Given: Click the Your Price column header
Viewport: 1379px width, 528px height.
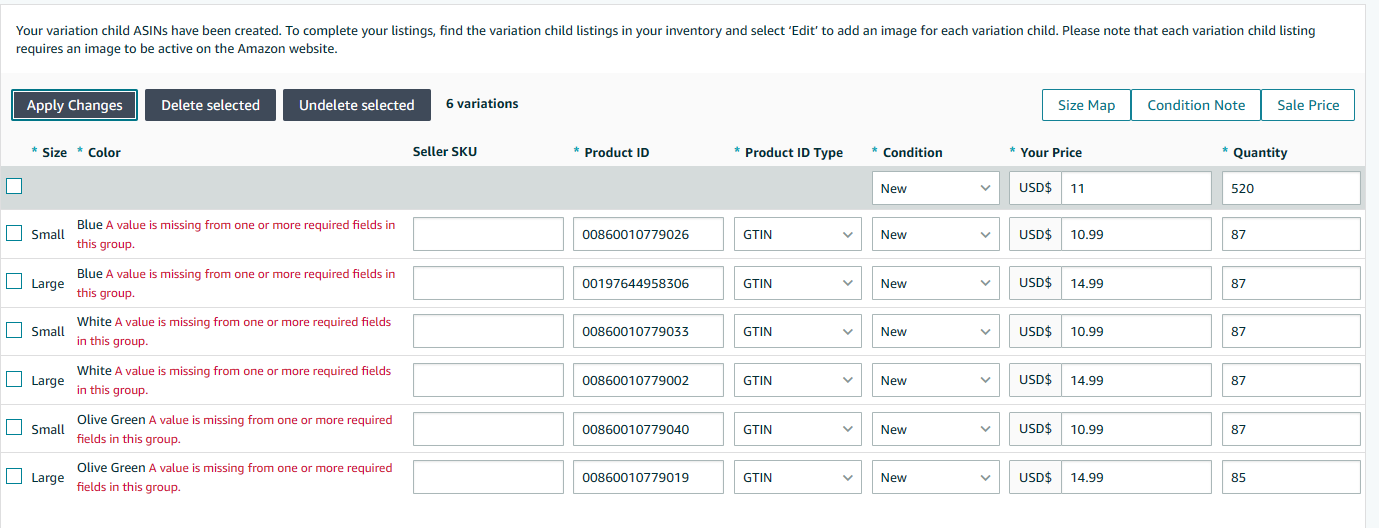Looking at the screenshot, I should [x=1051, y=153].
